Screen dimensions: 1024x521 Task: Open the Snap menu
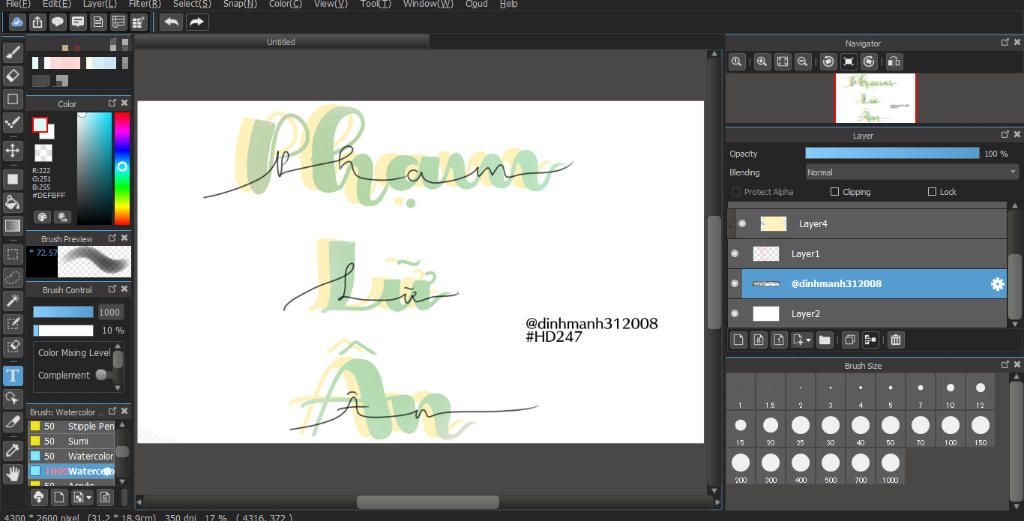[x=240, y=4]
